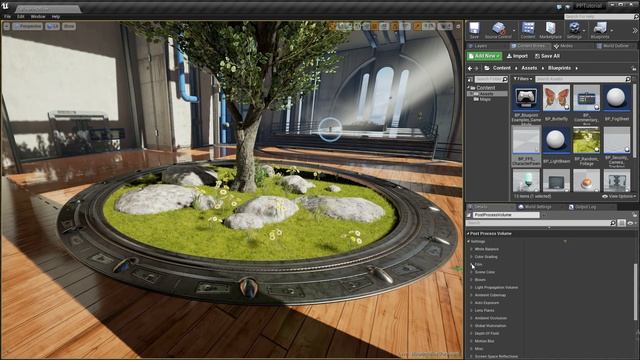640x360 pixels.
Task: Click the Import button
Action: click(x=517, y=56)
